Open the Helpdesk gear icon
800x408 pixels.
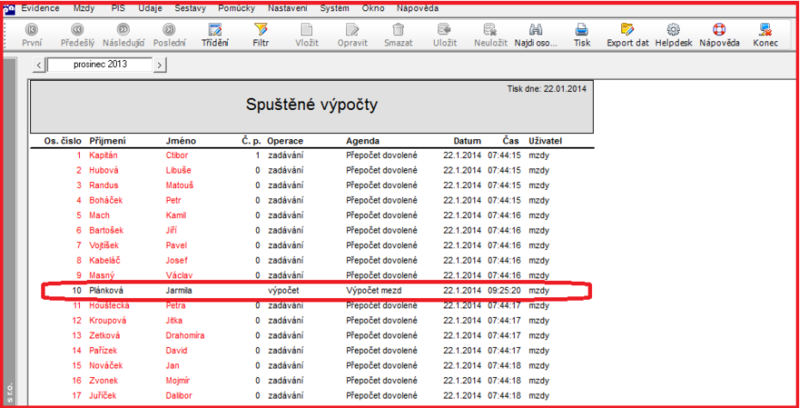[x=673, y=30]
